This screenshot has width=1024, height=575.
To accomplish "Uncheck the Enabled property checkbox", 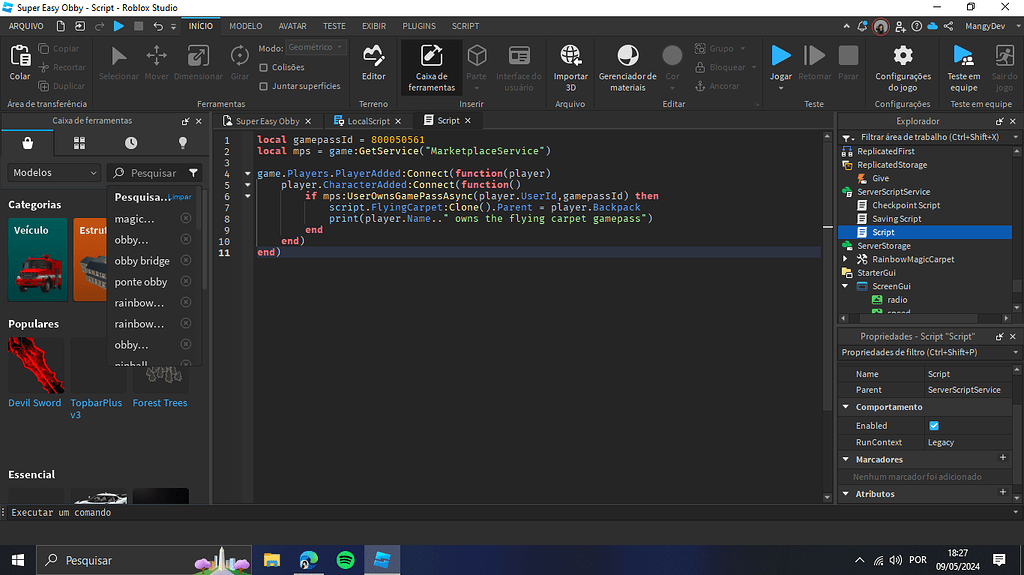I will [x=934, y=425].
